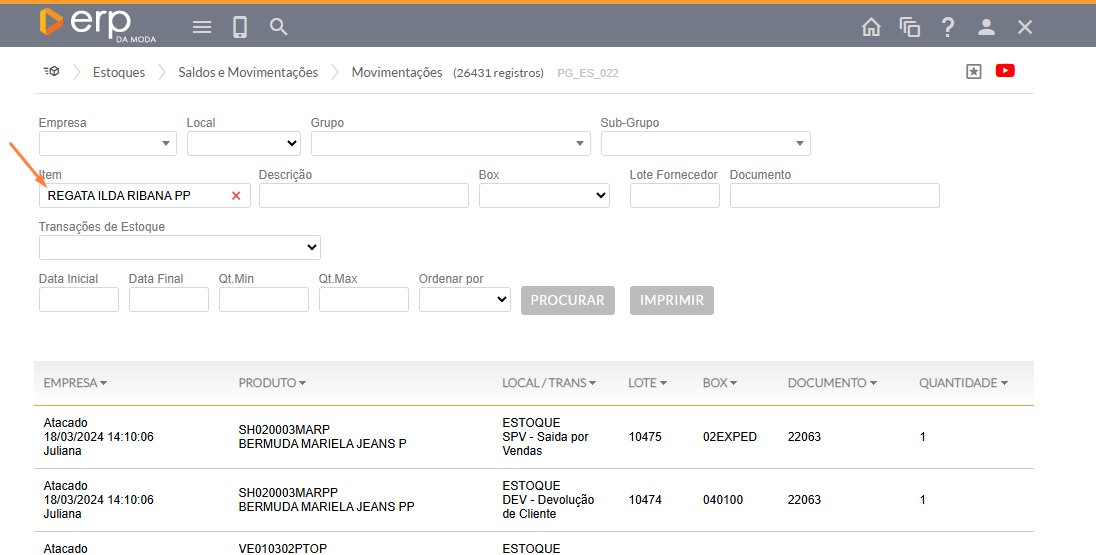Open the user profile icon
This screenshot has width=1096, height=555.
[986, 27]
